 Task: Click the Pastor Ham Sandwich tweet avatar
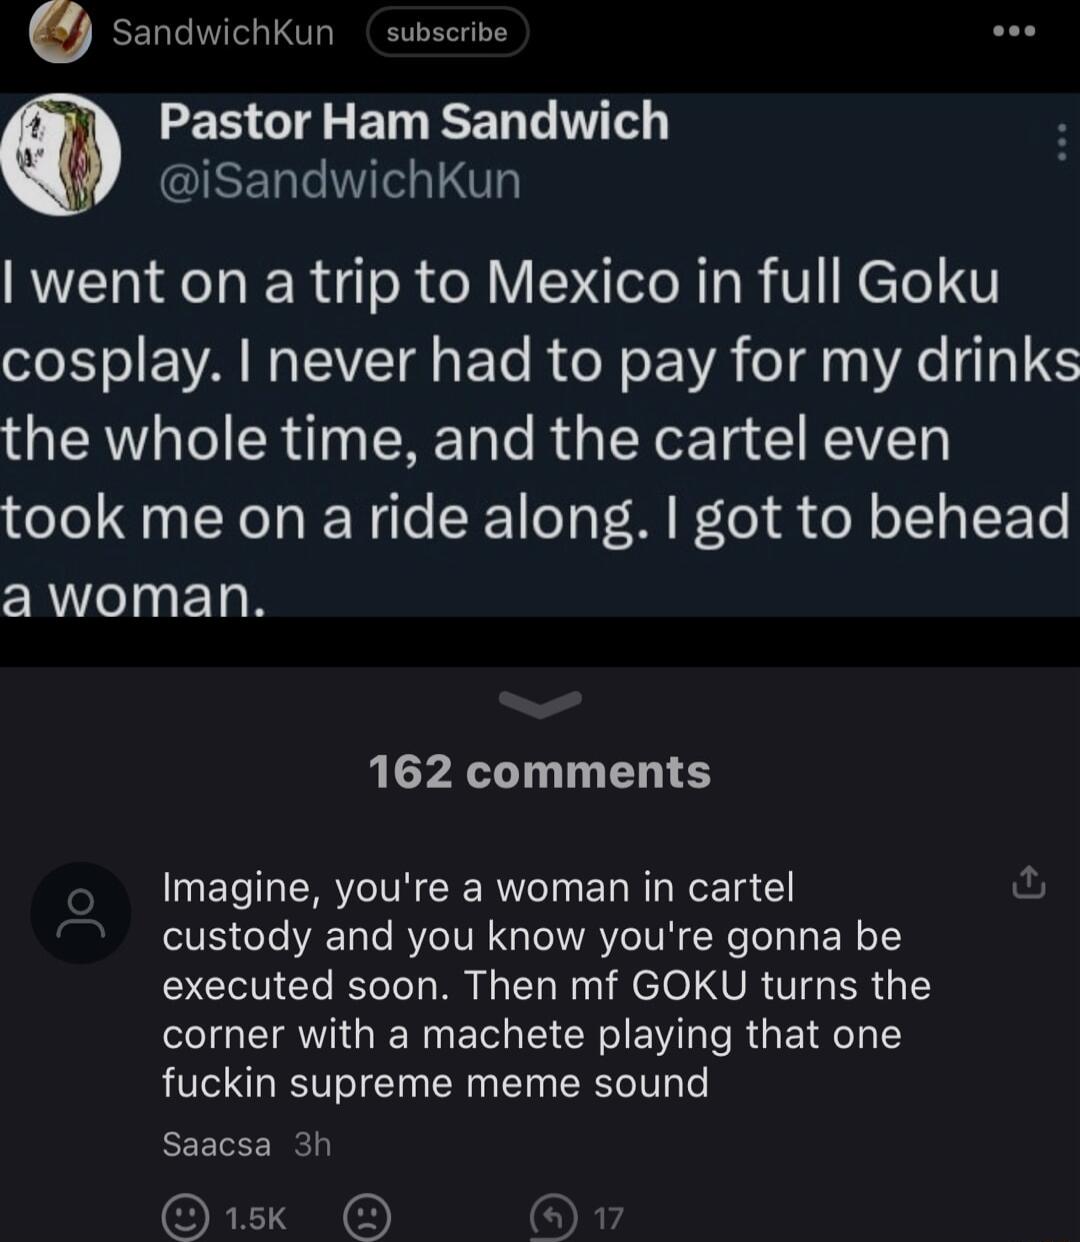(x=62, y=154)
